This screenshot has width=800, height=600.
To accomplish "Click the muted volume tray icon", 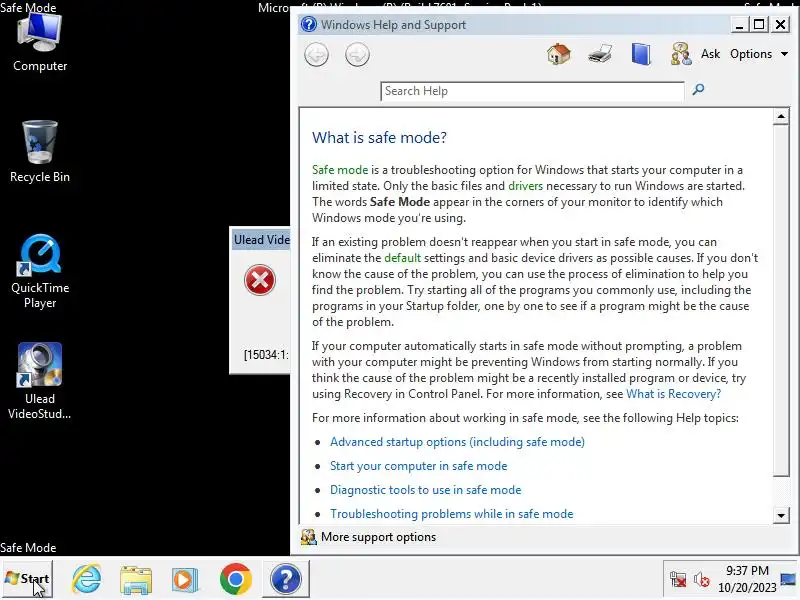I will click(x=702, y=579).
